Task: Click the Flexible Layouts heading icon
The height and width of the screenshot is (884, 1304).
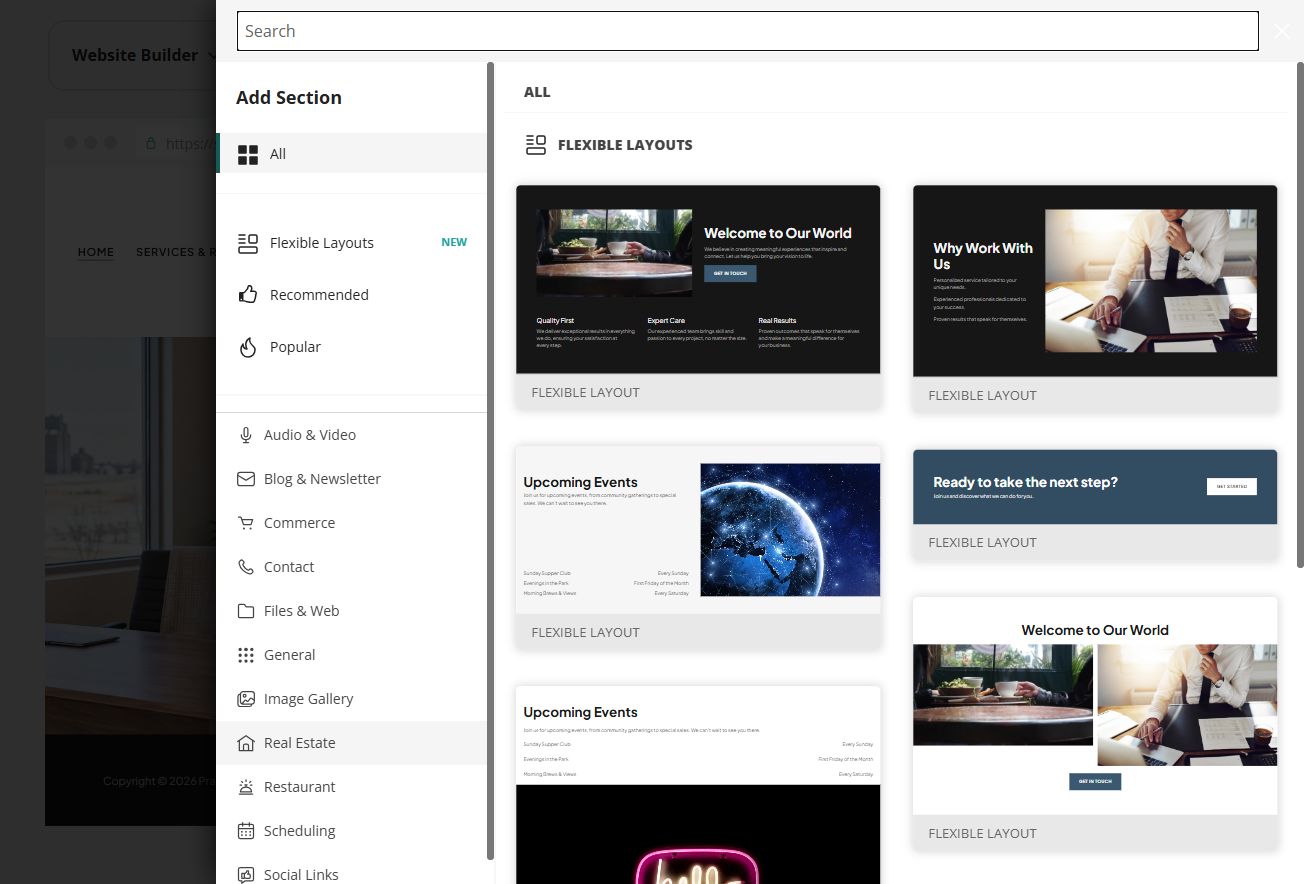Action: click(536, 145)
